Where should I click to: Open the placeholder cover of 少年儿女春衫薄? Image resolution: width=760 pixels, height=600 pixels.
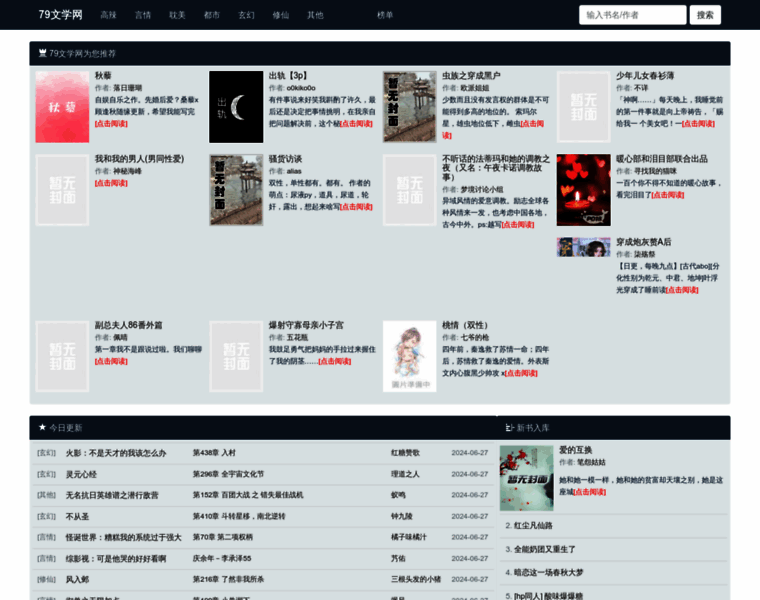click(x=584, y=107)
